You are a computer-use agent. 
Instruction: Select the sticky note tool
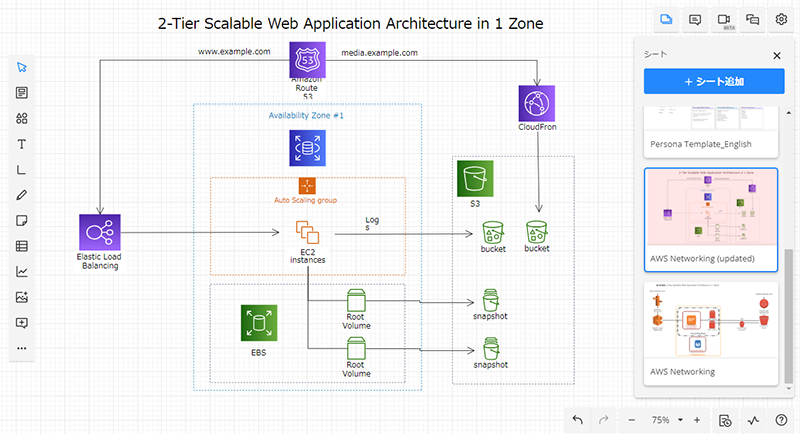(x=21, y=220)
